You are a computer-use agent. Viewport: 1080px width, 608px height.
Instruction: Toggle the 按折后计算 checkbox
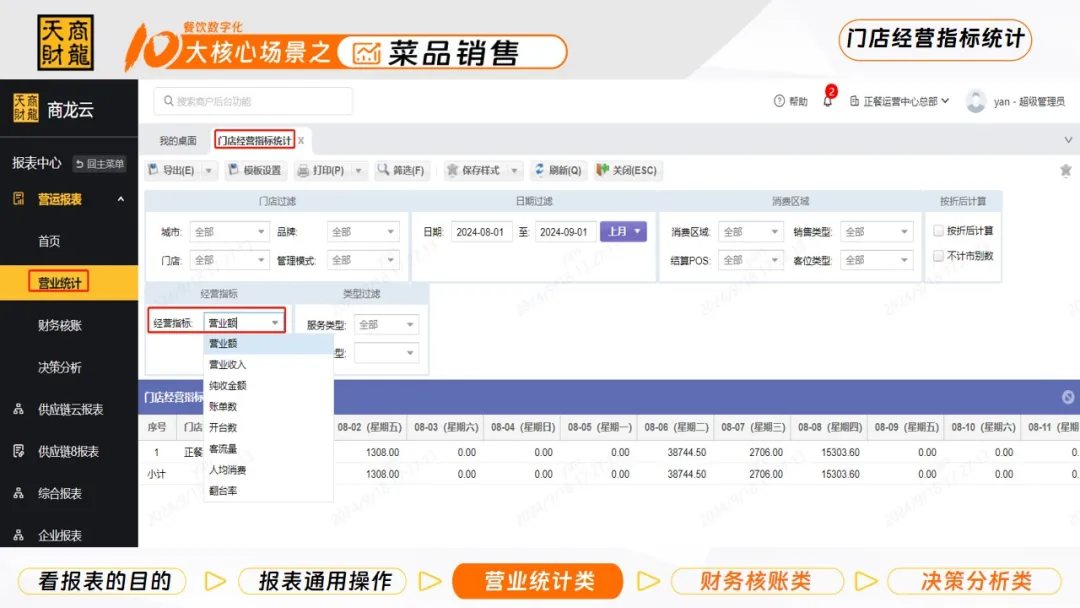coord(938,231)
